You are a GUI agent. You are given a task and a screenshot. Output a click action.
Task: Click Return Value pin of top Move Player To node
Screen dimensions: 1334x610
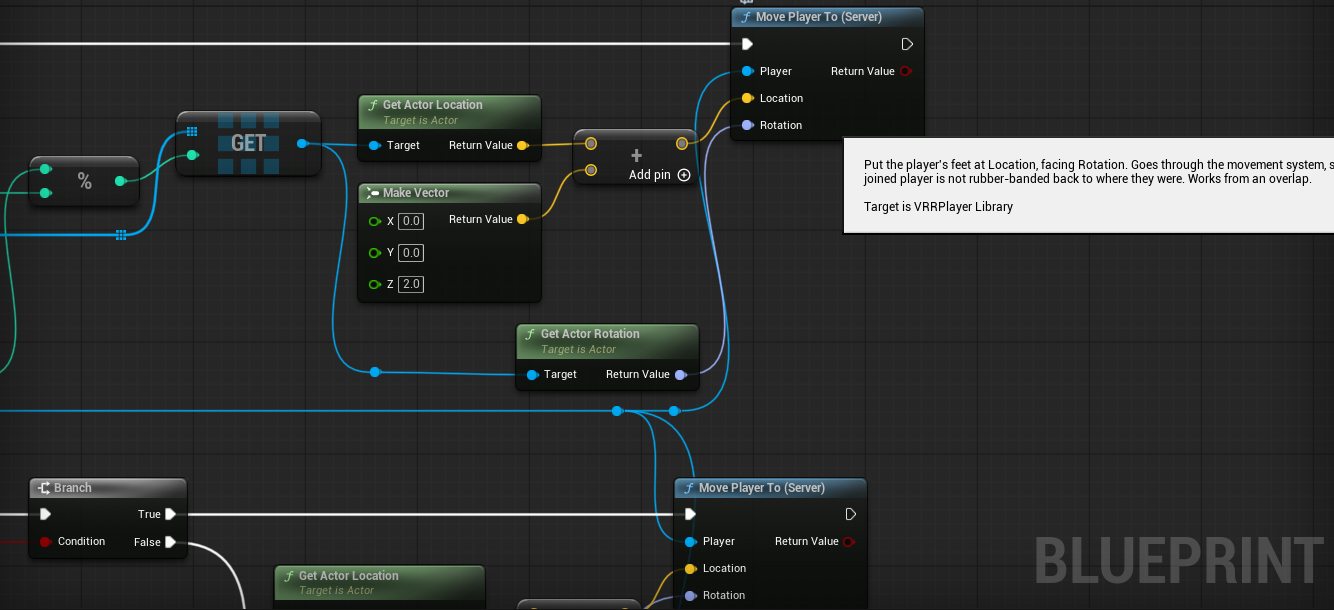[905, 71]
